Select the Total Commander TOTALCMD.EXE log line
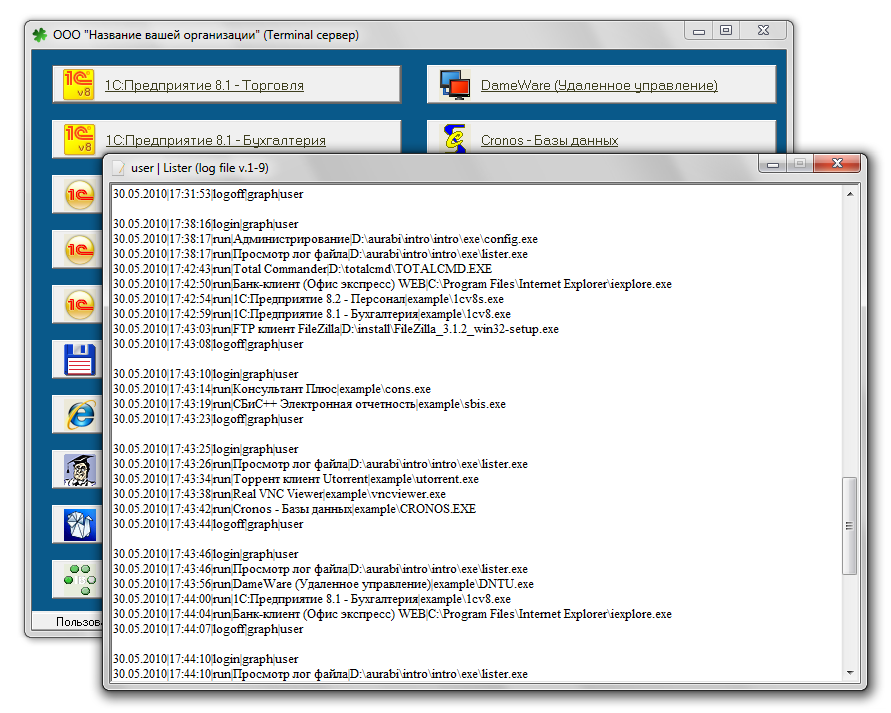The width and height of the screenshot is (891, 713). (x=302, y=269)
